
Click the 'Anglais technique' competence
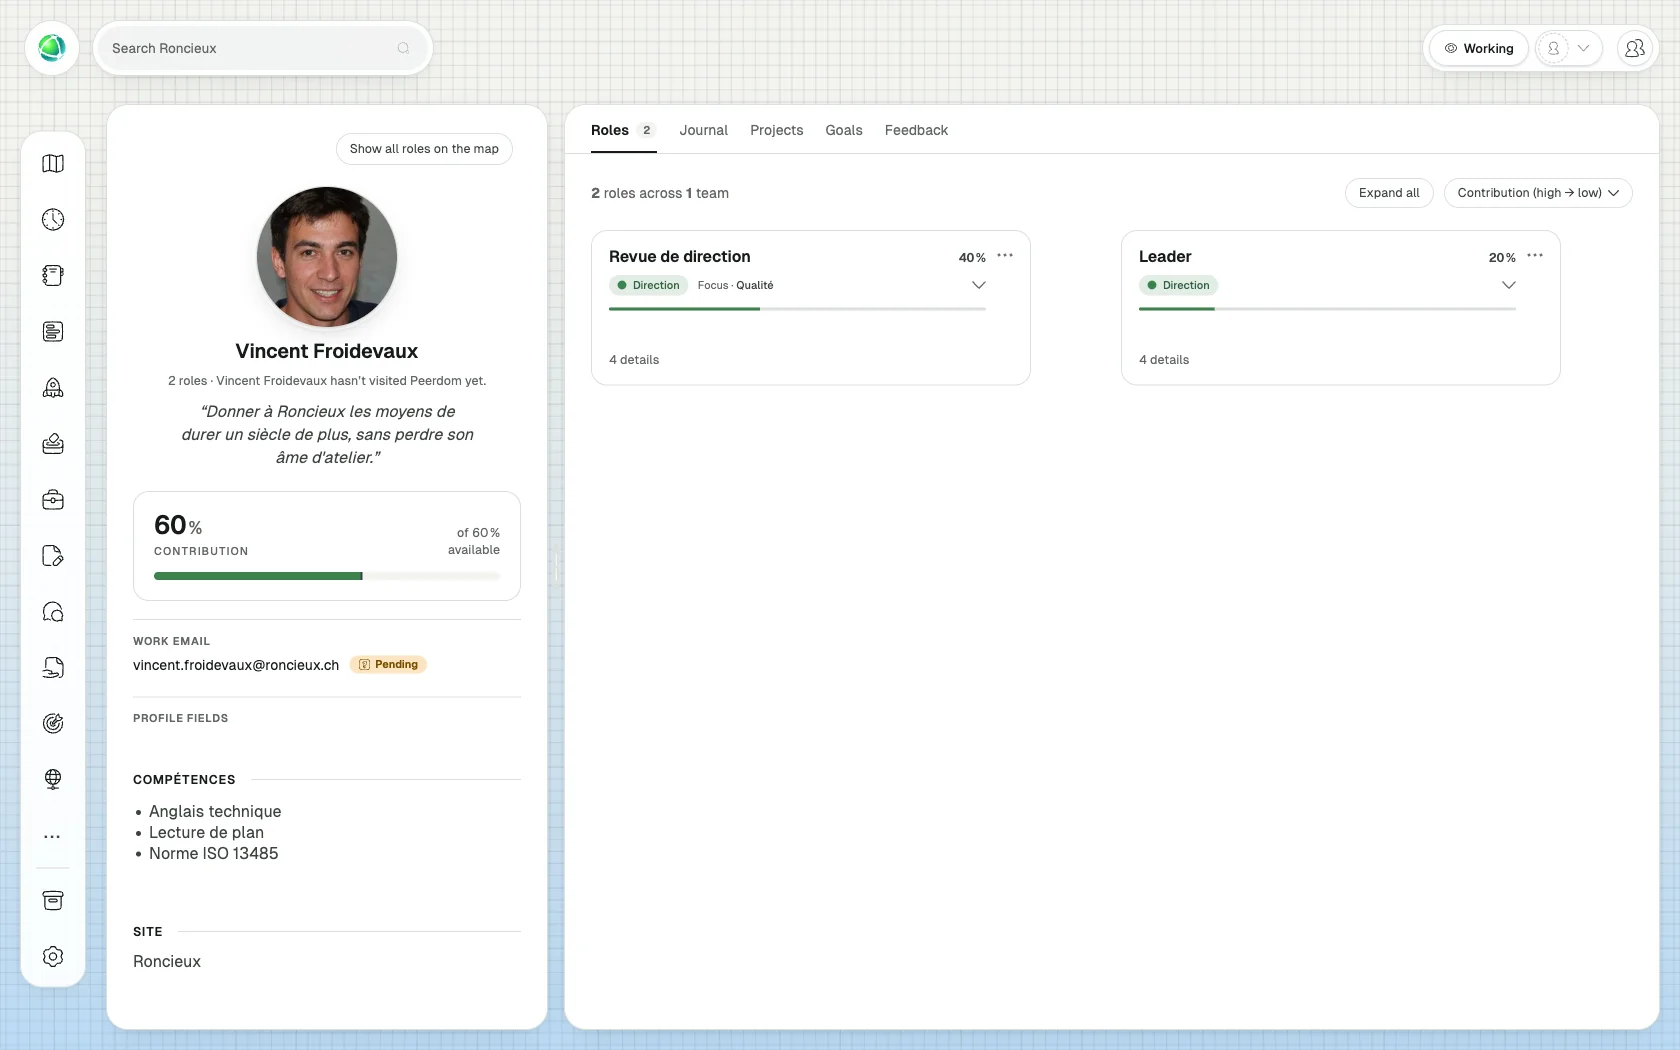pyautogui.click(x=215, y=811)
